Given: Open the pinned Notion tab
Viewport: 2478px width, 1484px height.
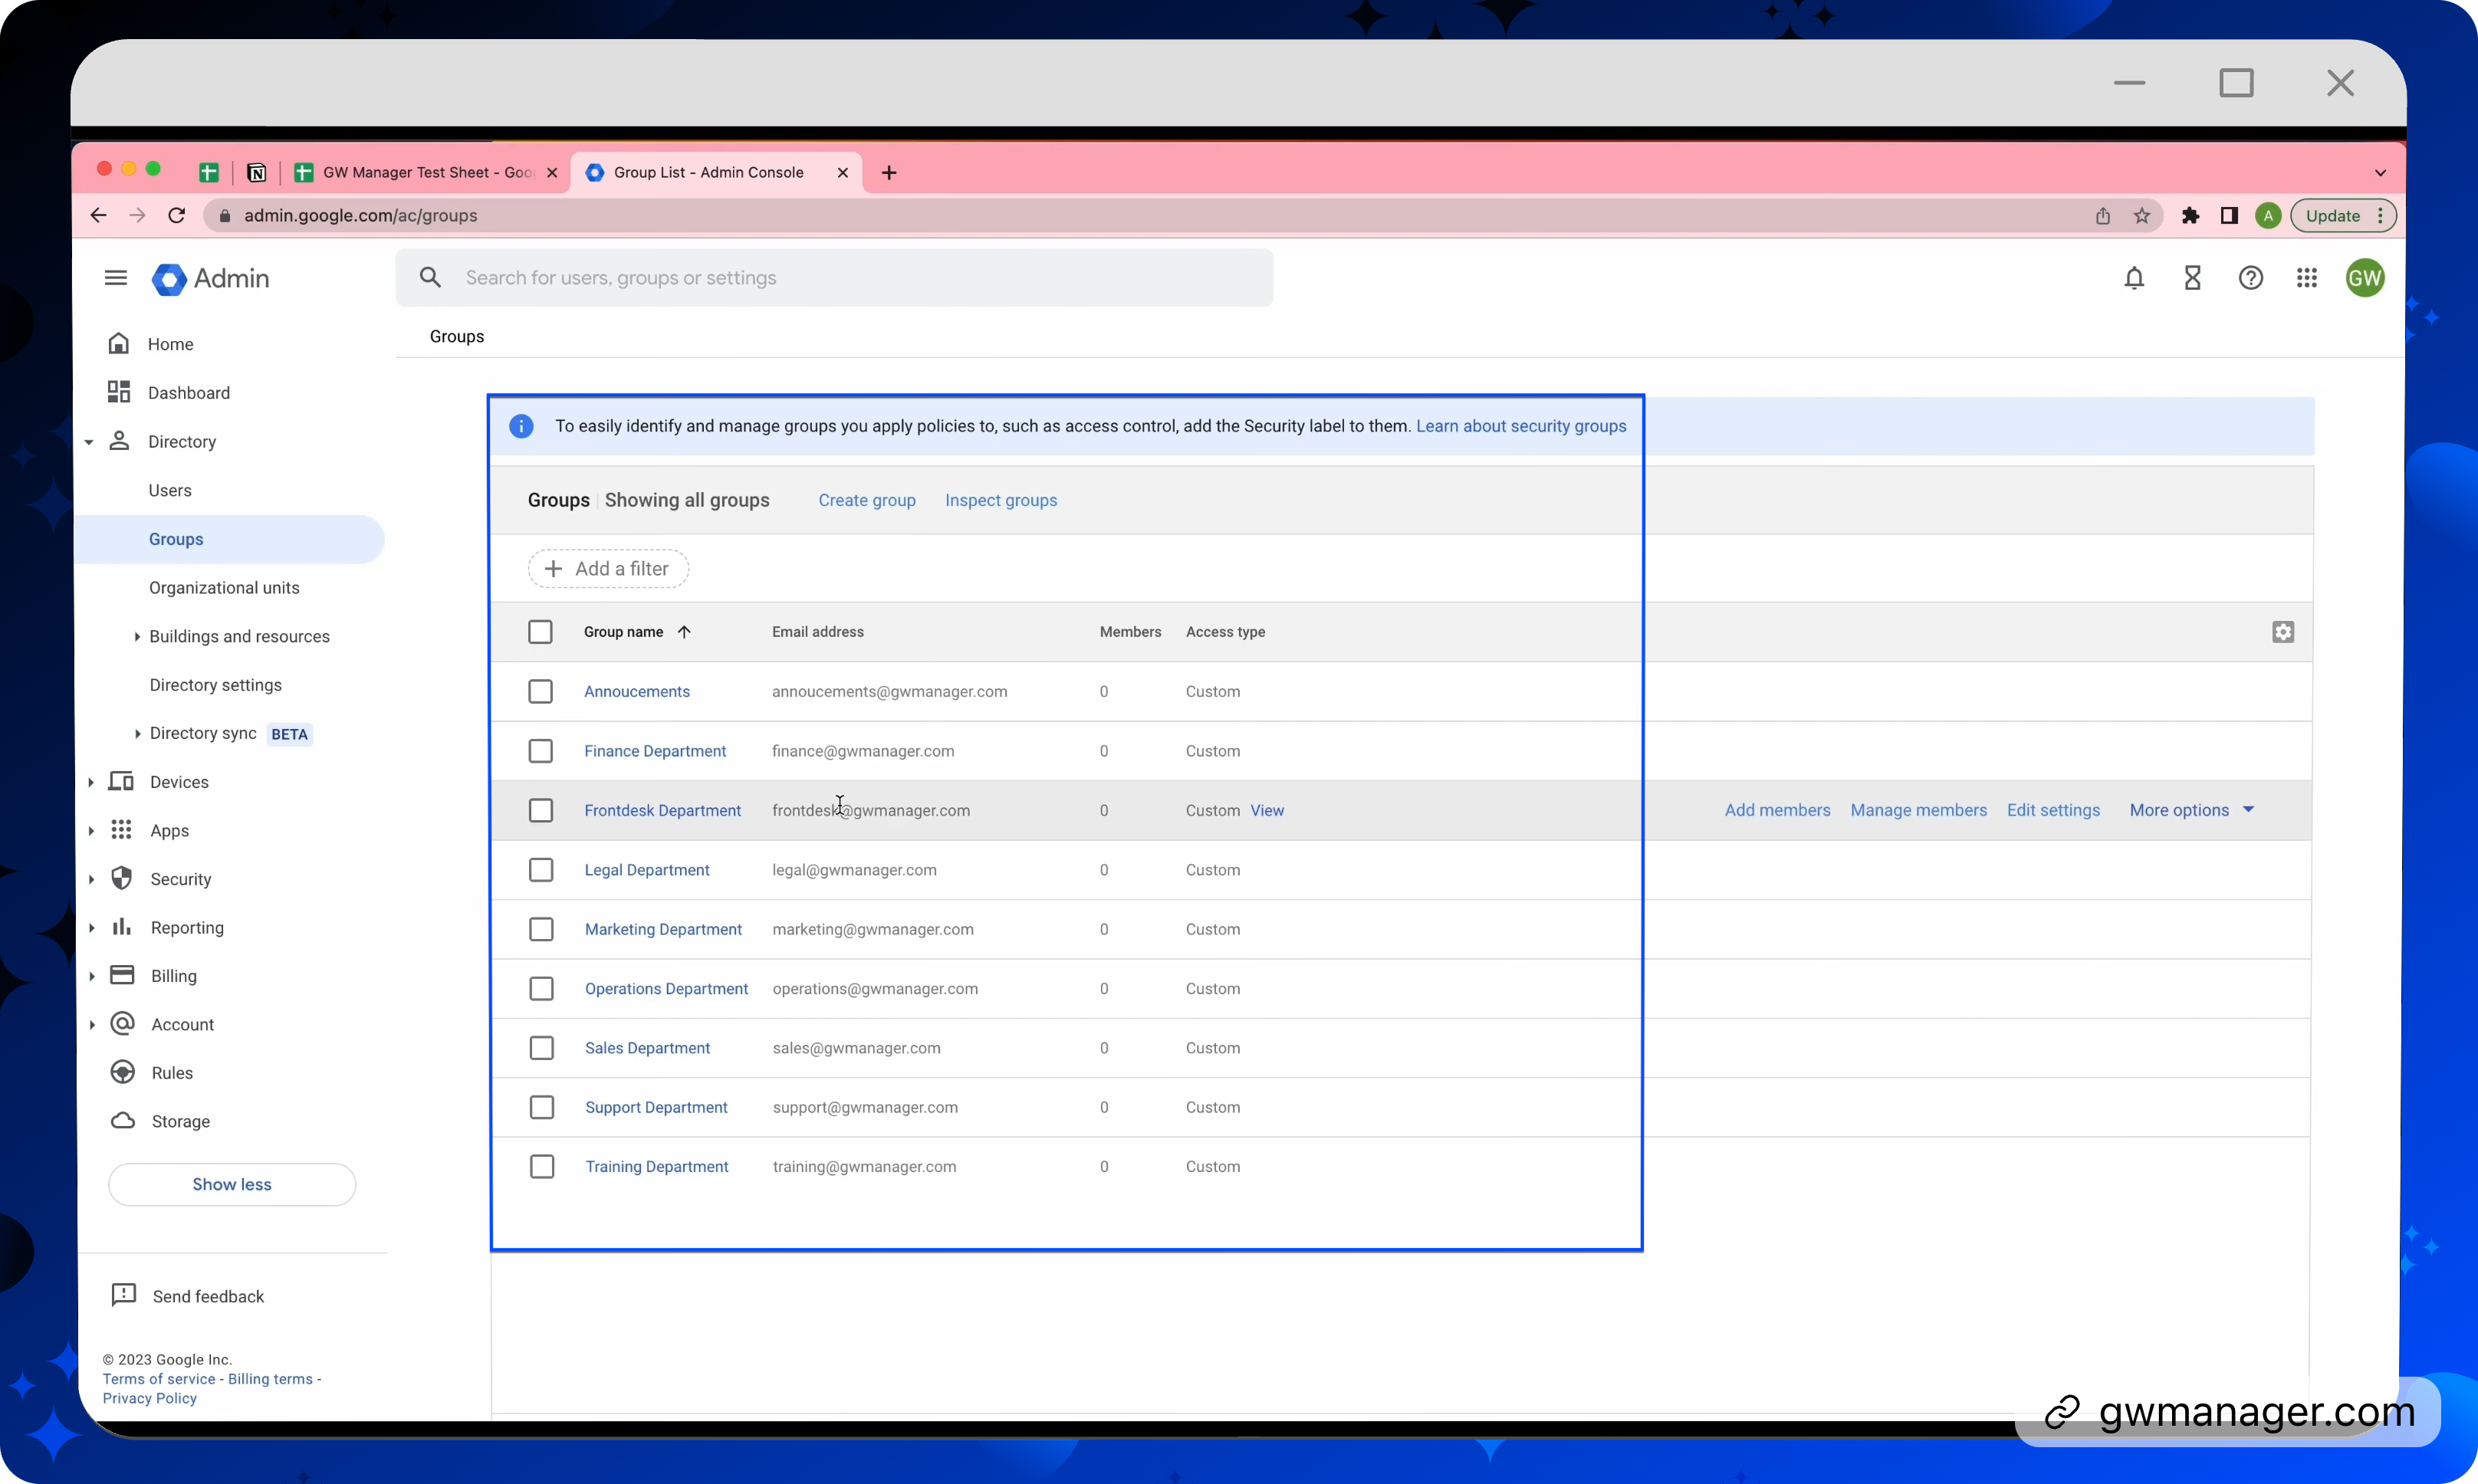Looking at the screenshot, I should (x=257, y=172).
